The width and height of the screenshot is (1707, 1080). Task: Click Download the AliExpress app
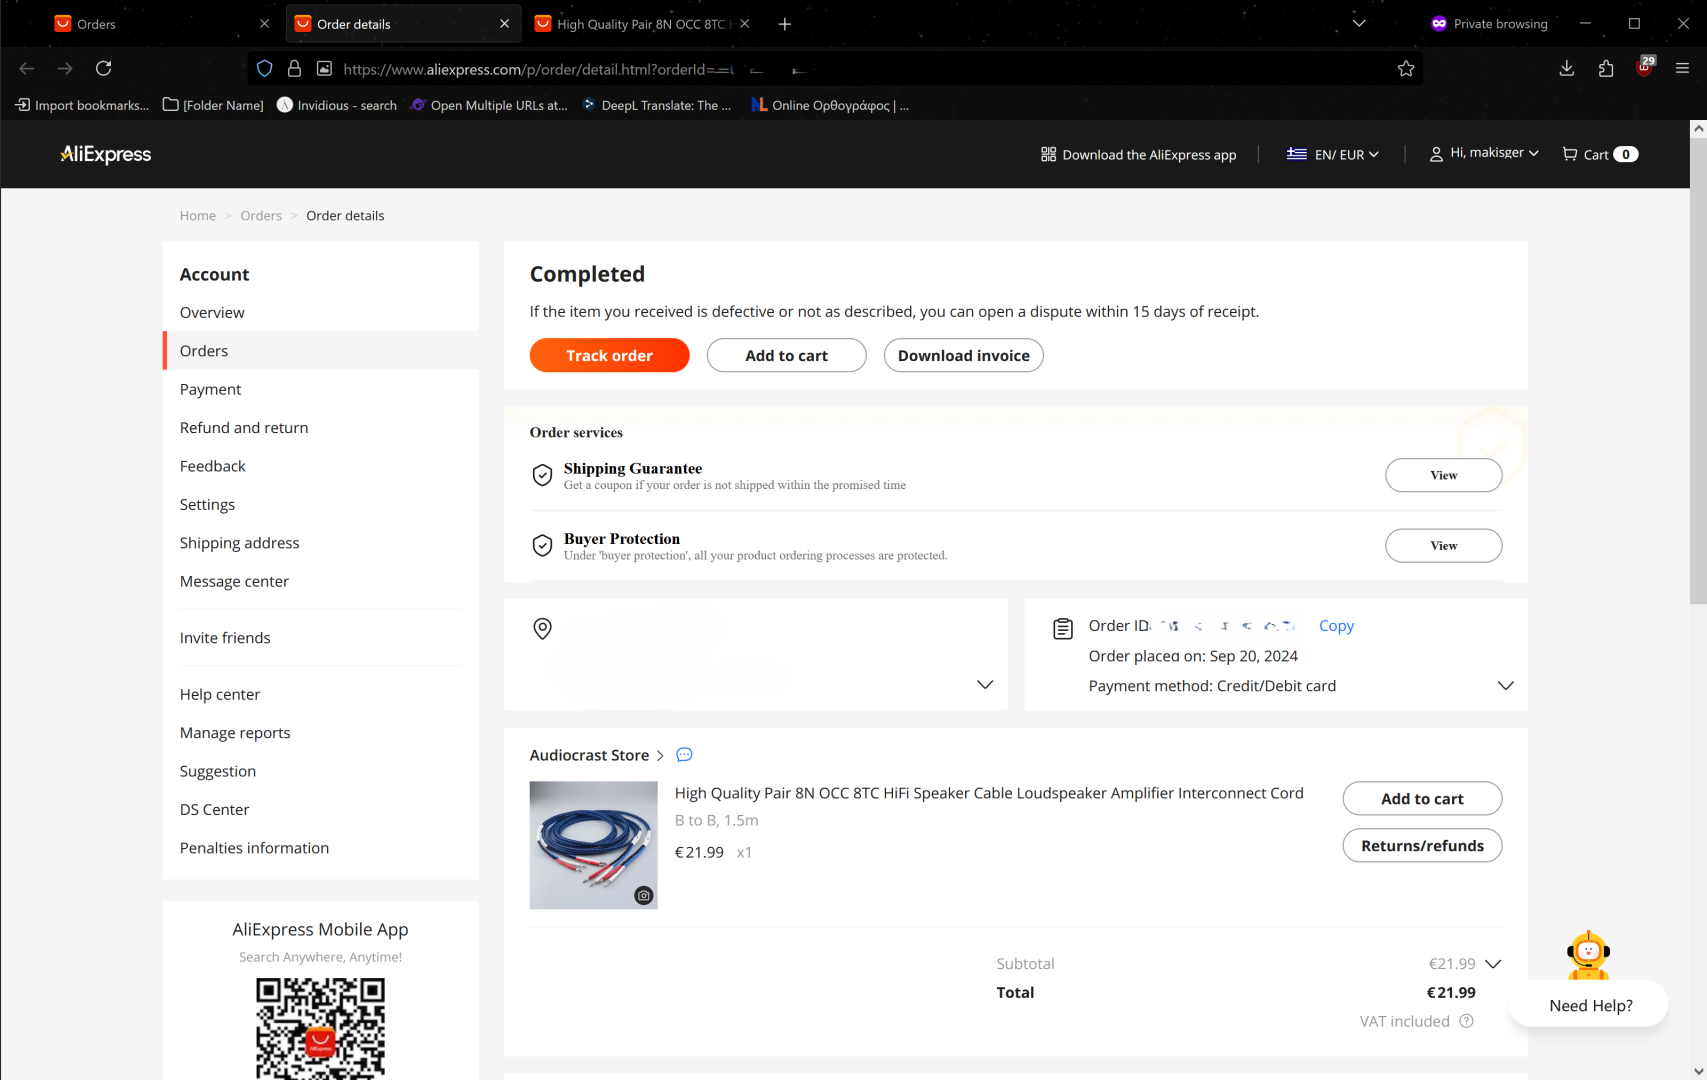click(x=1138, y=154)
